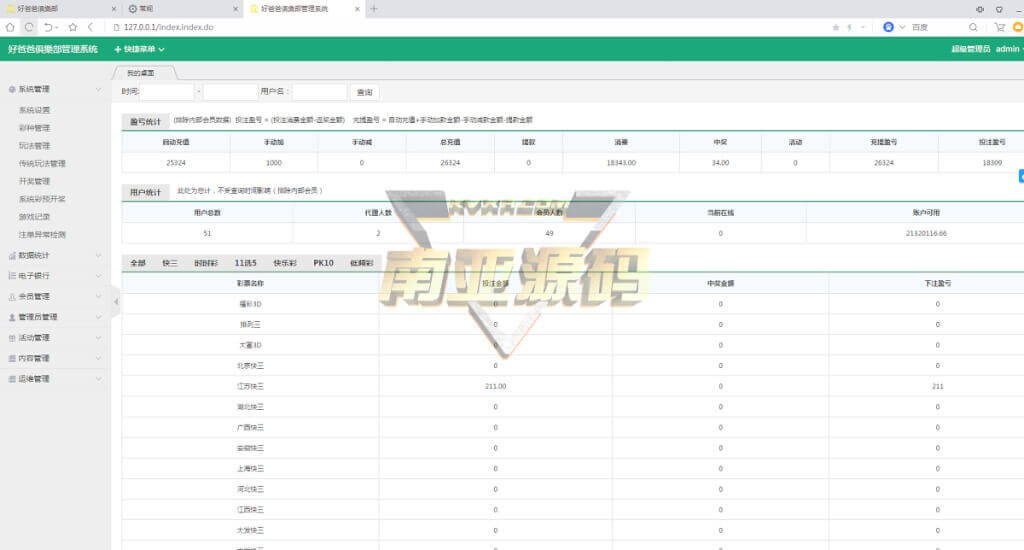Viewport: 1024px width, 550px height.
Task: Click the 会员管理 user icon
Action: click(x=12, y=296)
